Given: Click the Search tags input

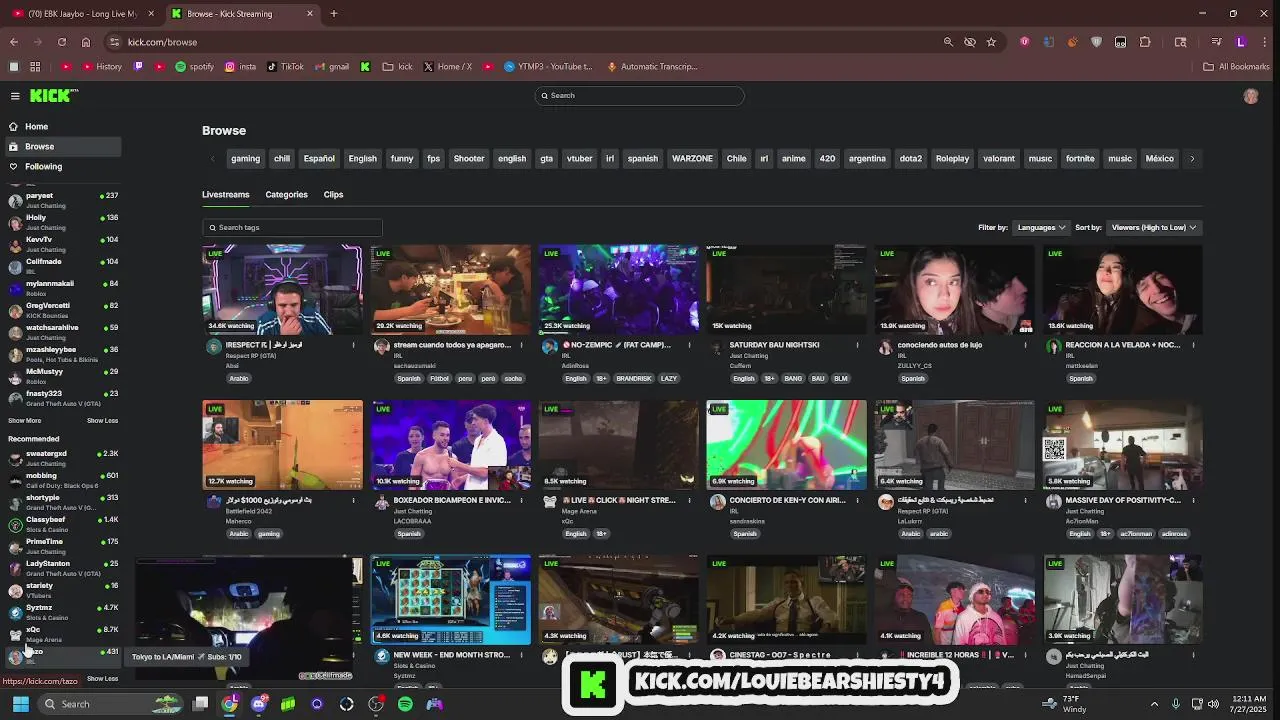Looking at the screenshot, I should [x=292, y=227].
